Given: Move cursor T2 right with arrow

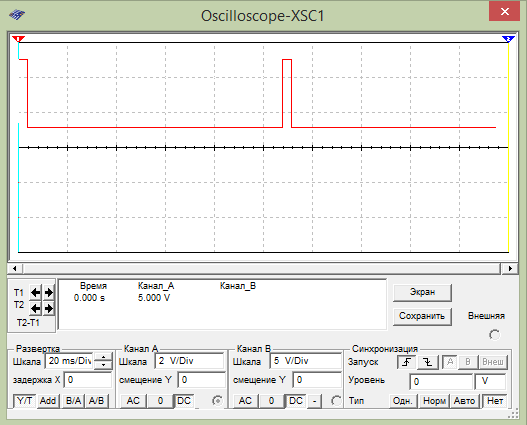Looking at the screenshot, I should point(49,308).
